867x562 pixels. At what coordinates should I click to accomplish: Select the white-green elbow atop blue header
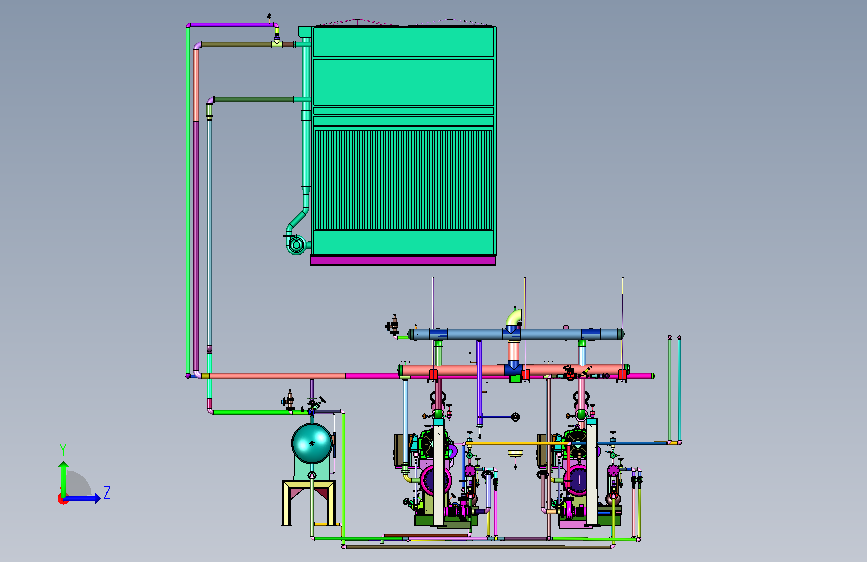point(513,318)
